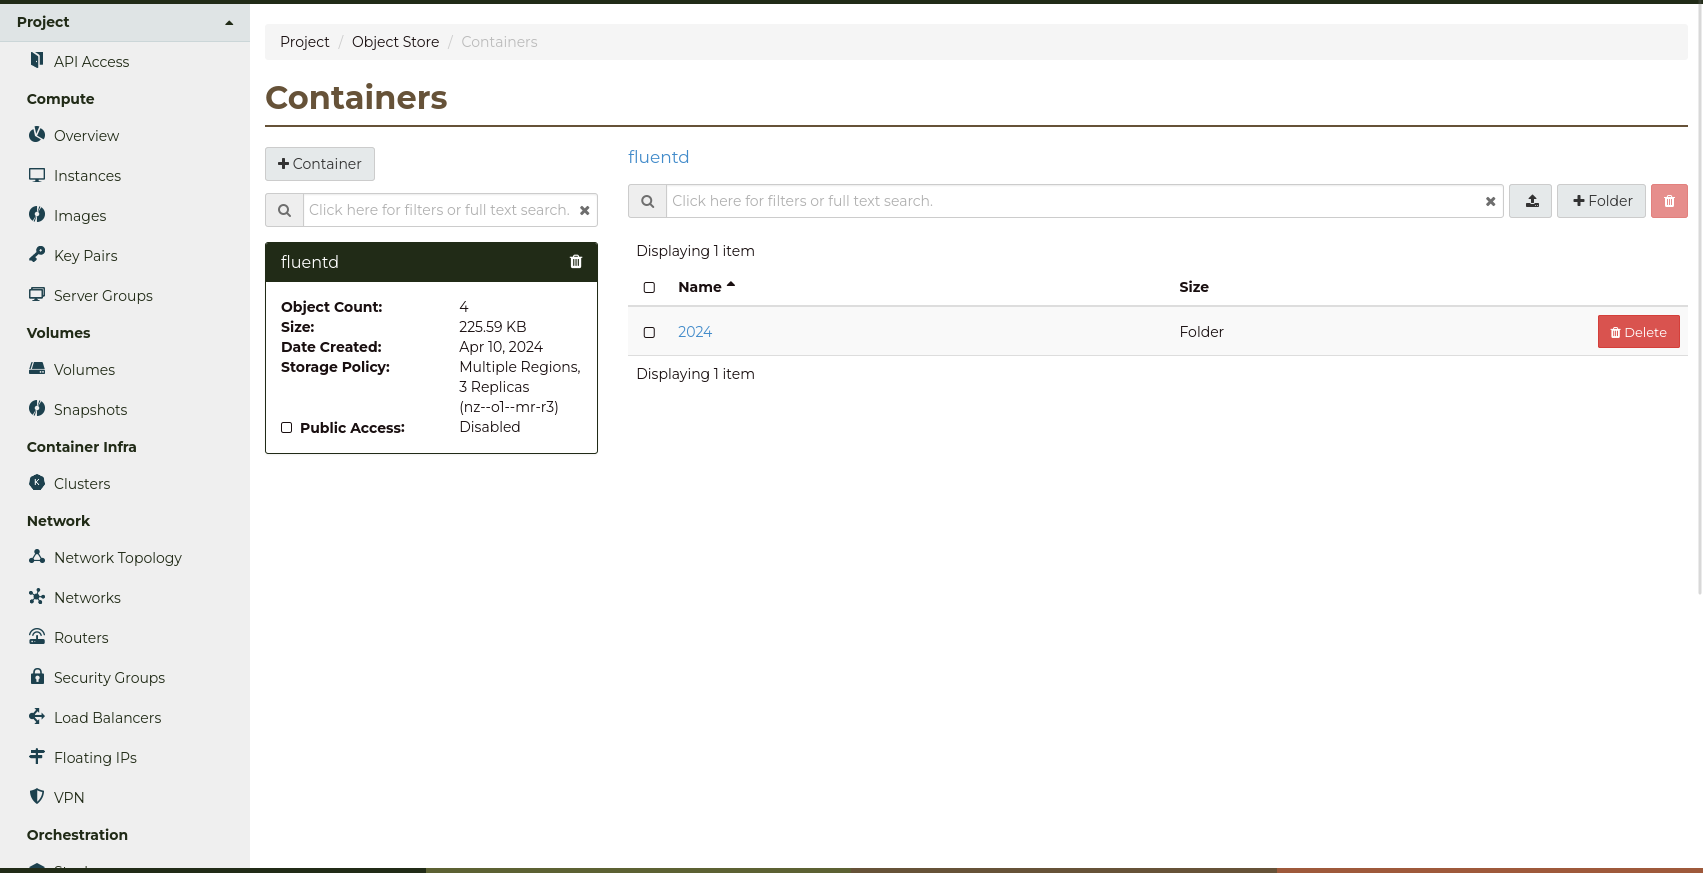Click the container filter text field
Screen dimensions: 1703x873
[x=440, y=210]
